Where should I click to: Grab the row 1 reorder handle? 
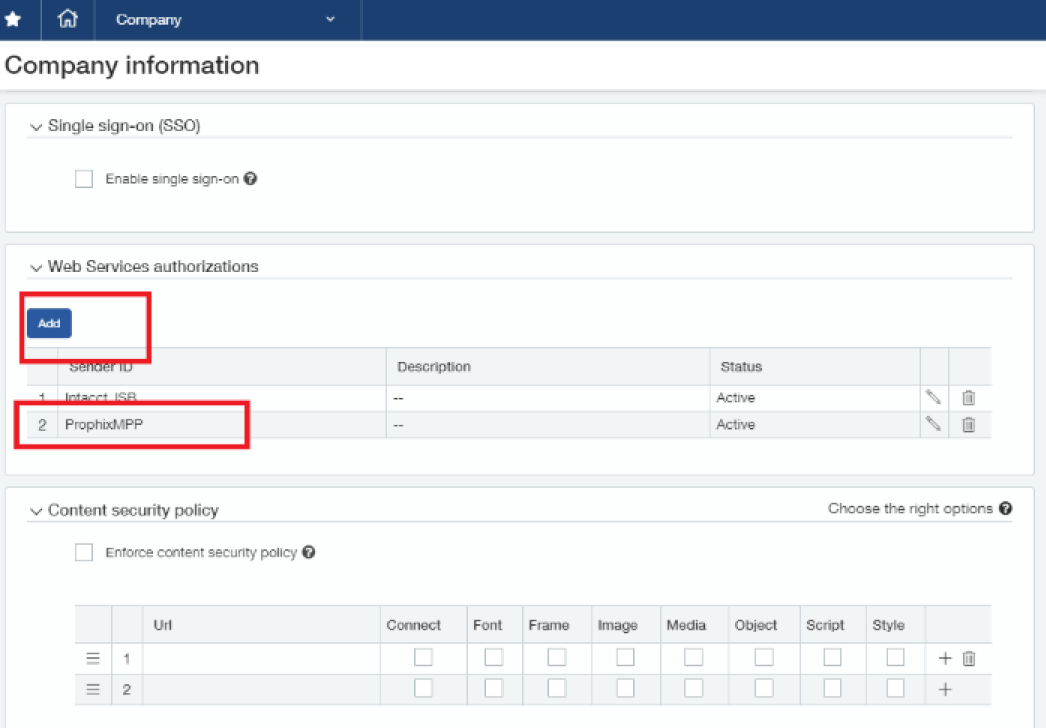[x=93, y=659]
